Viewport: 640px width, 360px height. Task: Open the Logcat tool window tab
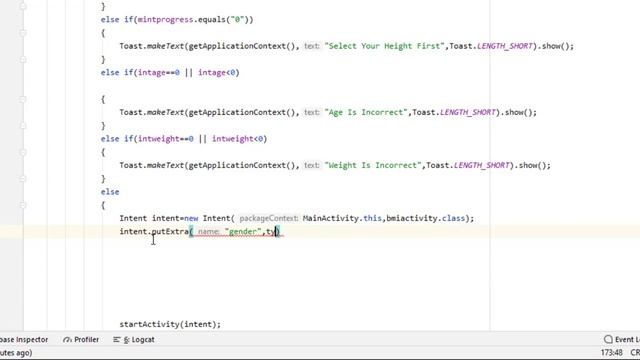tap(133, 340)
